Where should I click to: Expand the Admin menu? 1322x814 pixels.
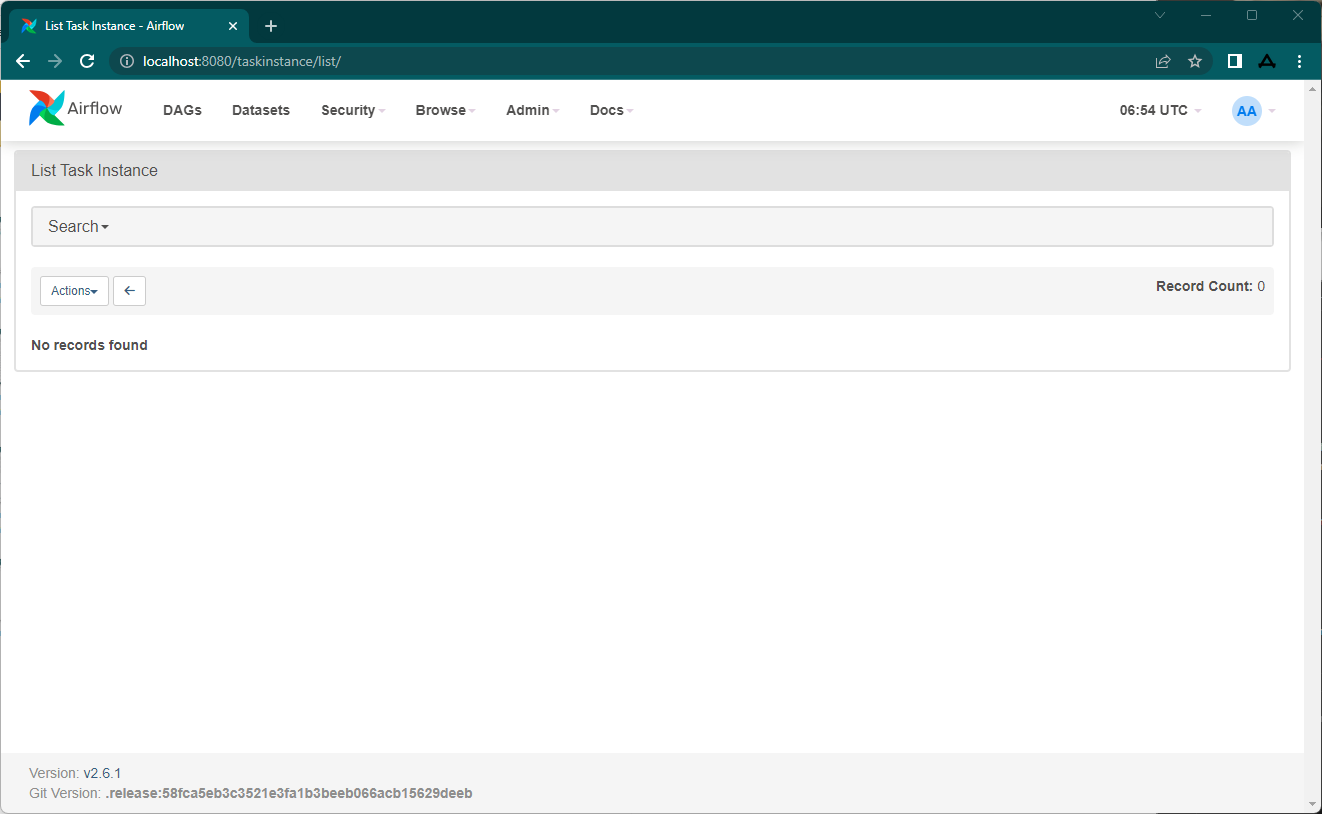click(x=532, y=110)
